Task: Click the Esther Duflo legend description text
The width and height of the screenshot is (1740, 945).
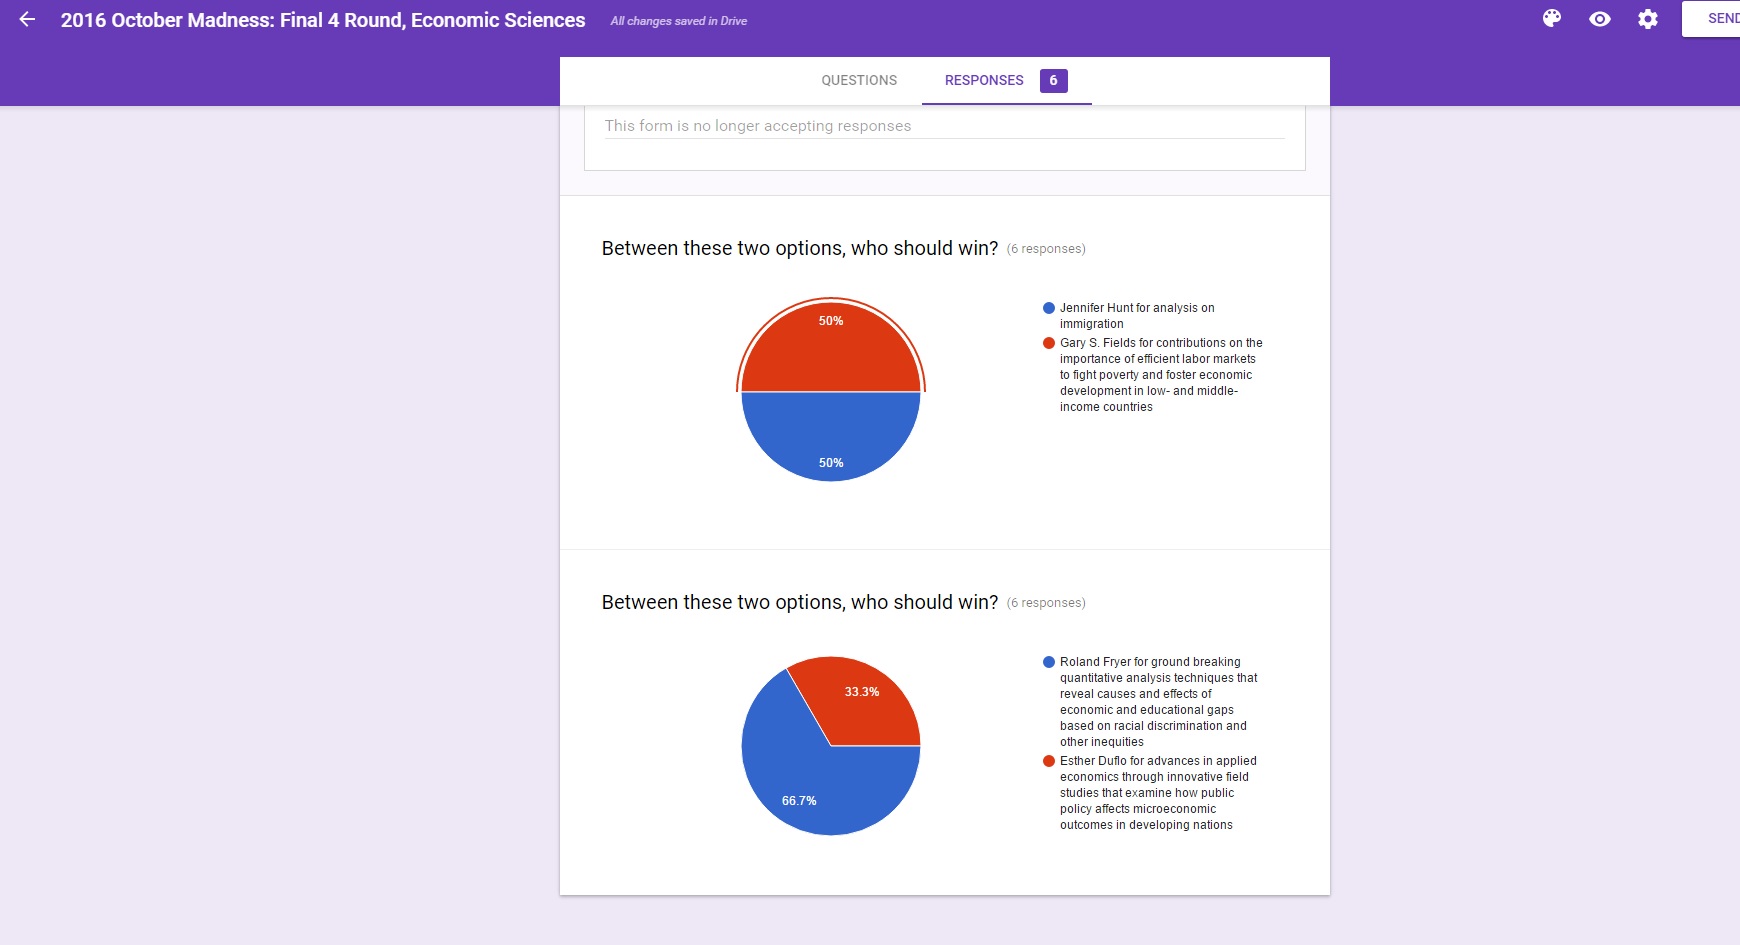Action: (1157, 793)
